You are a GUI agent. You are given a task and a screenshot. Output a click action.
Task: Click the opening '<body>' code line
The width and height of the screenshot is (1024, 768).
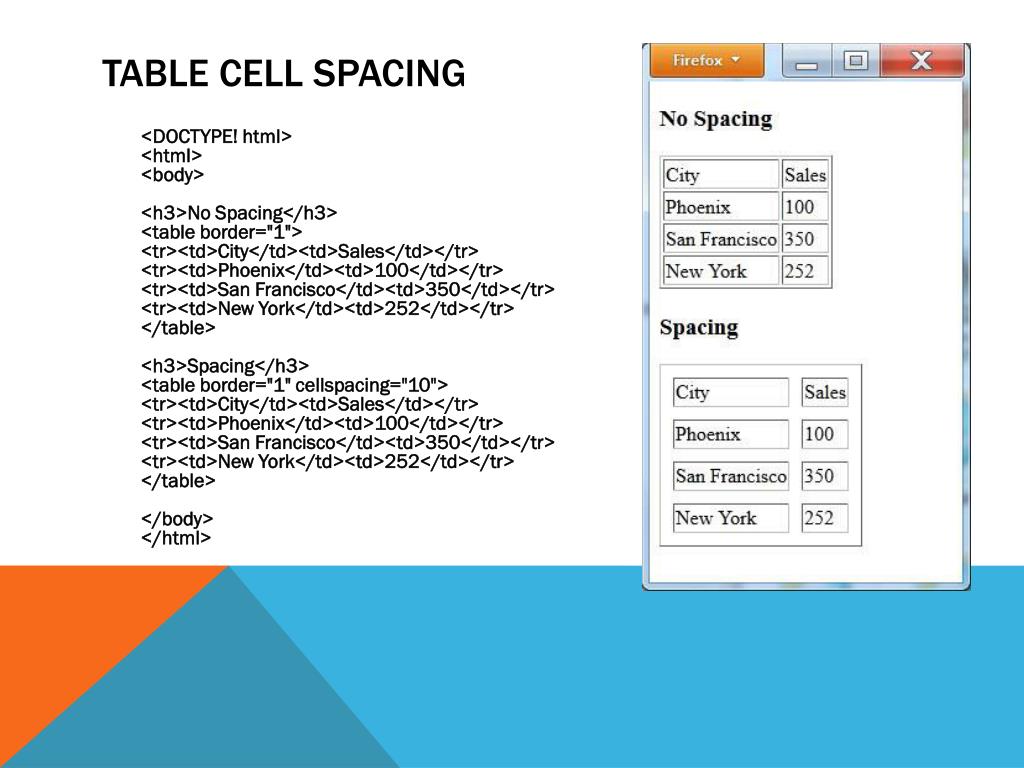tap(172, 174)
